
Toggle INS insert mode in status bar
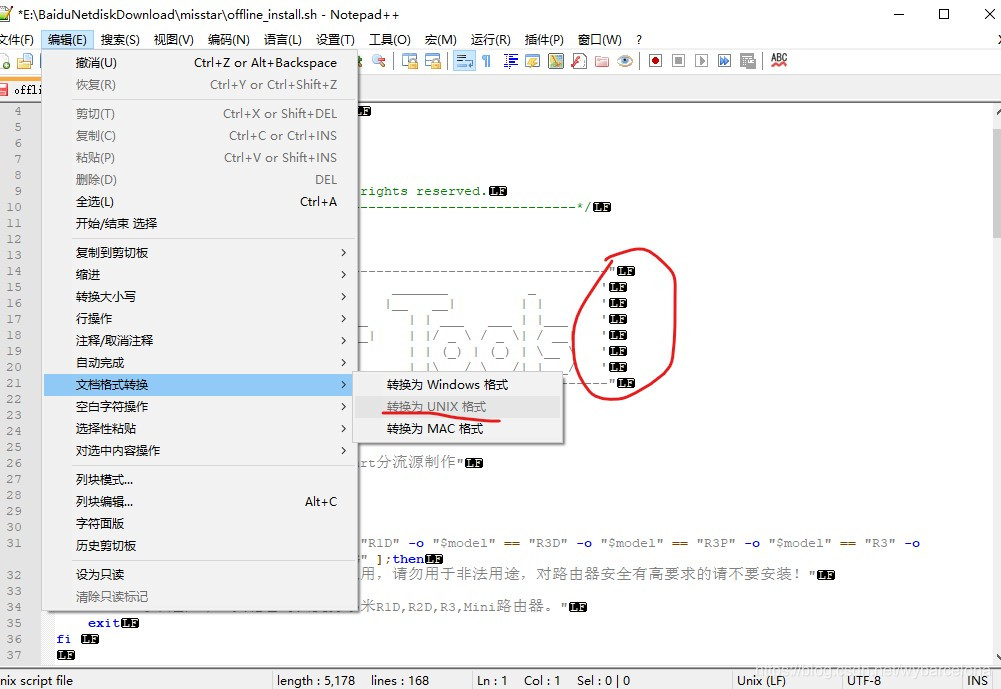pos(977,681)
